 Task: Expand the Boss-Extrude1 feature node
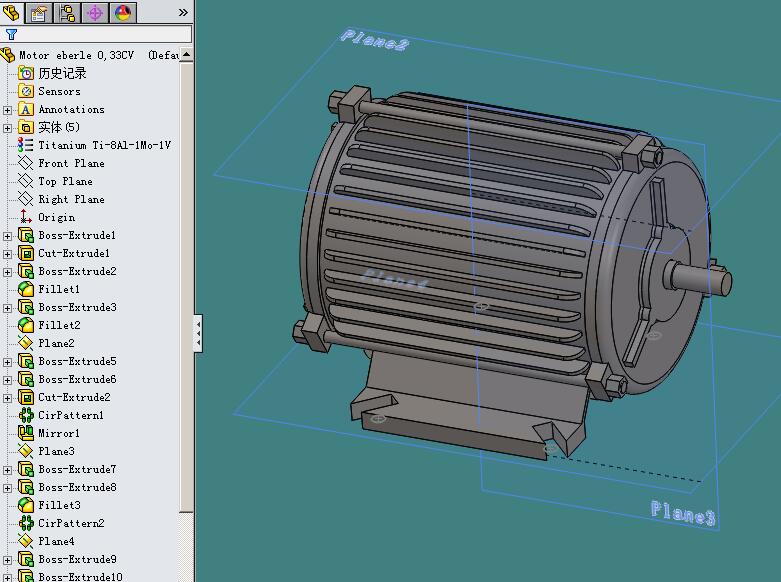click(x=8, y=236)
